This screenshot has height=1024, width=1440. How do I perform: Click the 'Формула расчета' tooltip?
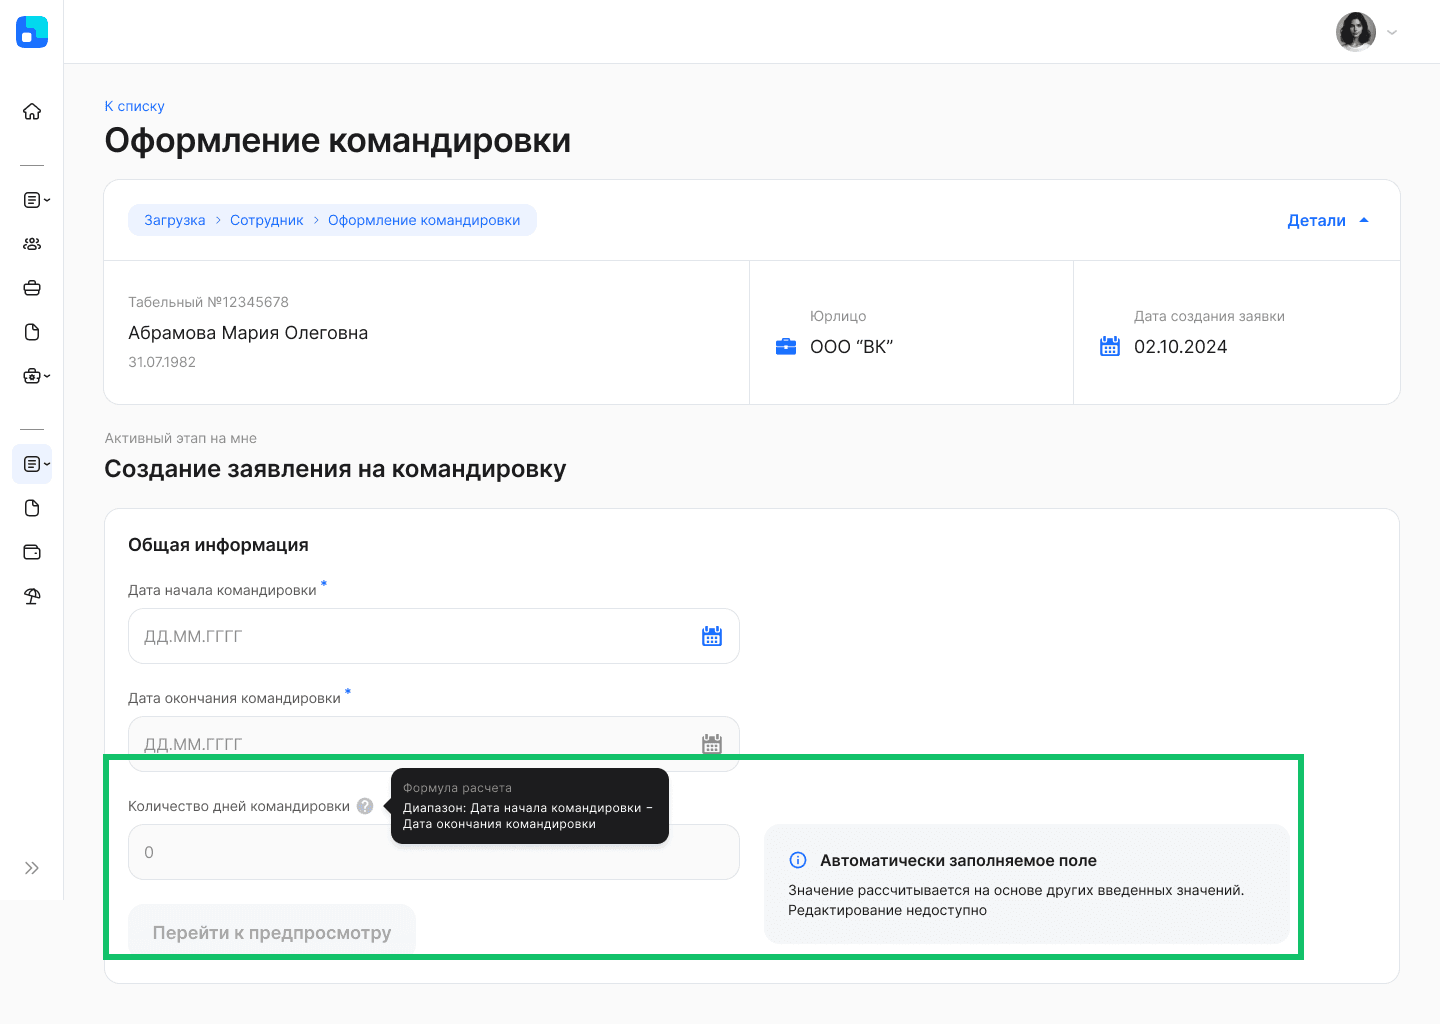pyautogui.click(x=530, y=806)
